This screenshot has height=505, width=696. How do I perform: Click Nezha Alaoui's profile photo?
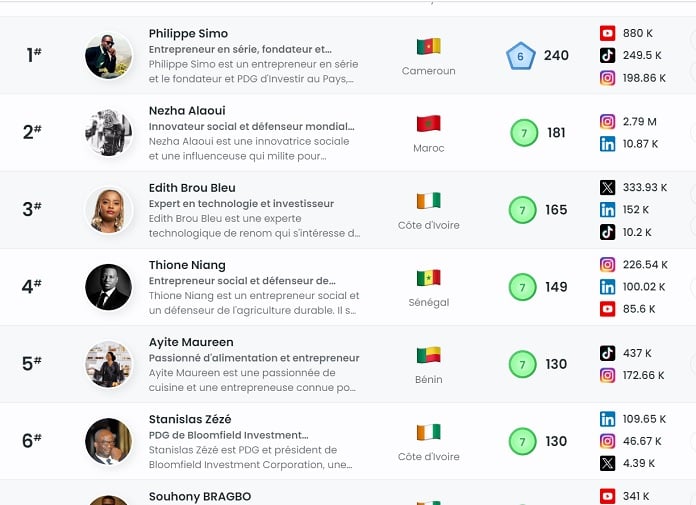point(108,133)
